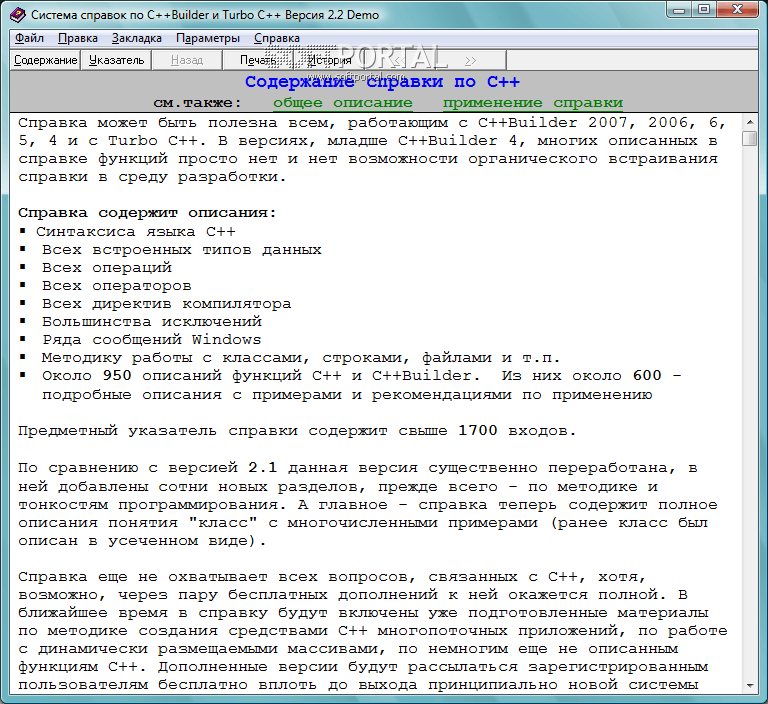Click the vertical scrollbar thumb
Screen dimensions: 768x704
click(x=749, y=138)
